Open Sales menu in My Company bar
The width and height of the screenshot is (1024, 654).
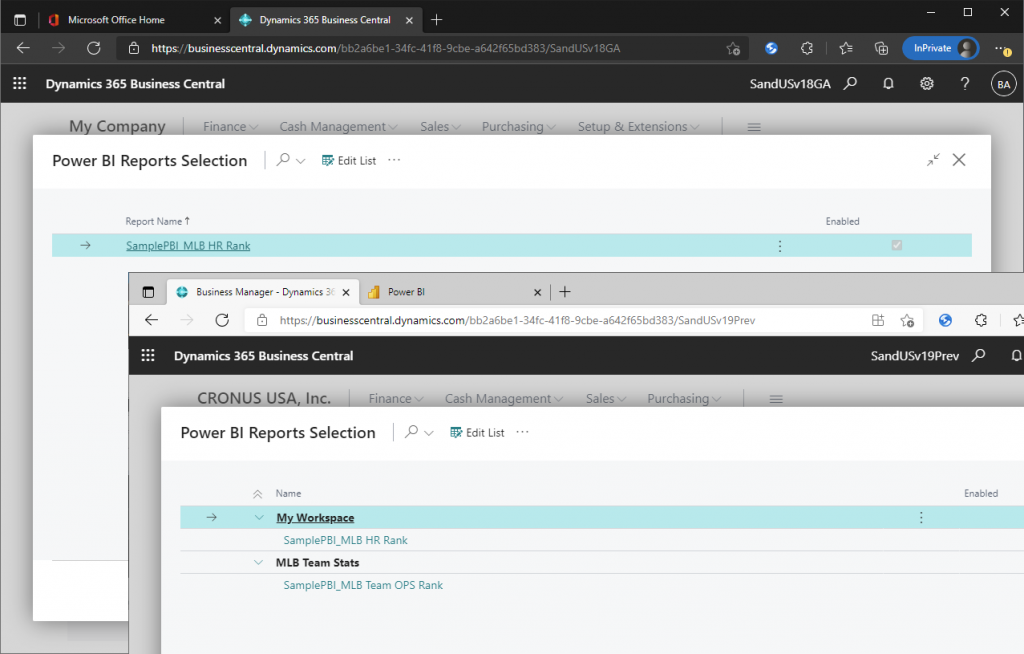pyautogui.click(x=440, y=127)
